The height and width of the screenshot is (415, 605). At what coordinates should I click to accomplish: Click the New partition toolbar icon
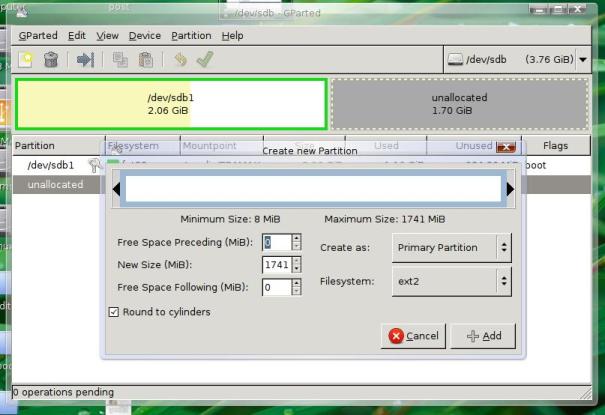coord(26,60)
